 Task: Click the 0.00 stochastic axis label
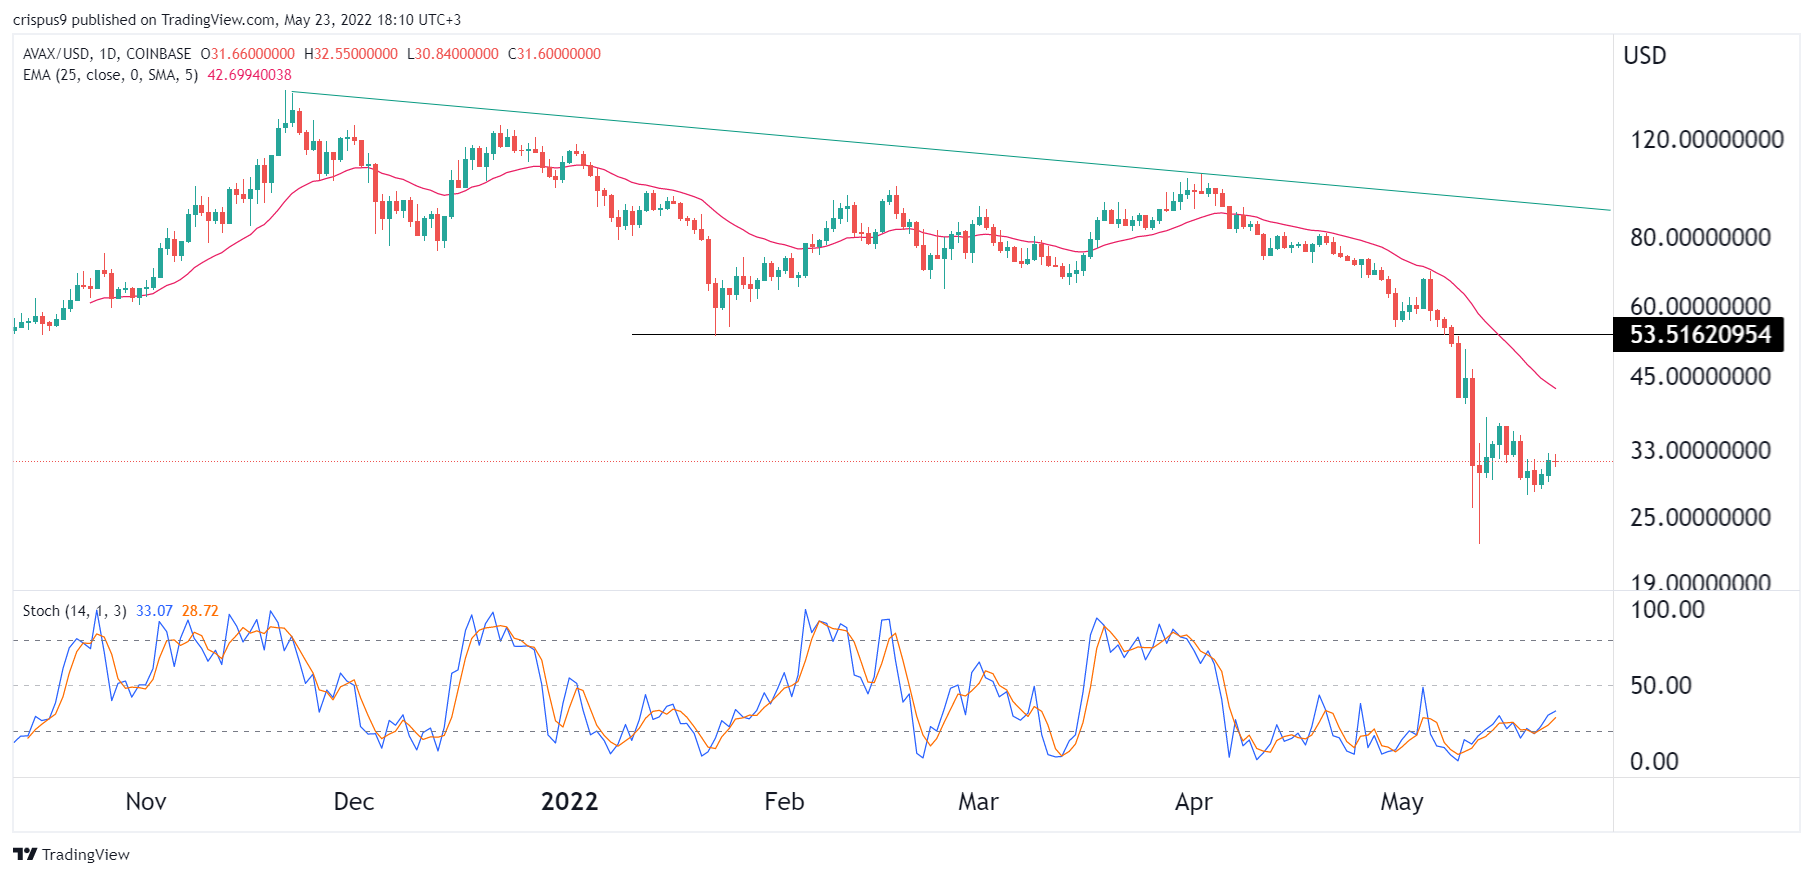point(1655,761)
